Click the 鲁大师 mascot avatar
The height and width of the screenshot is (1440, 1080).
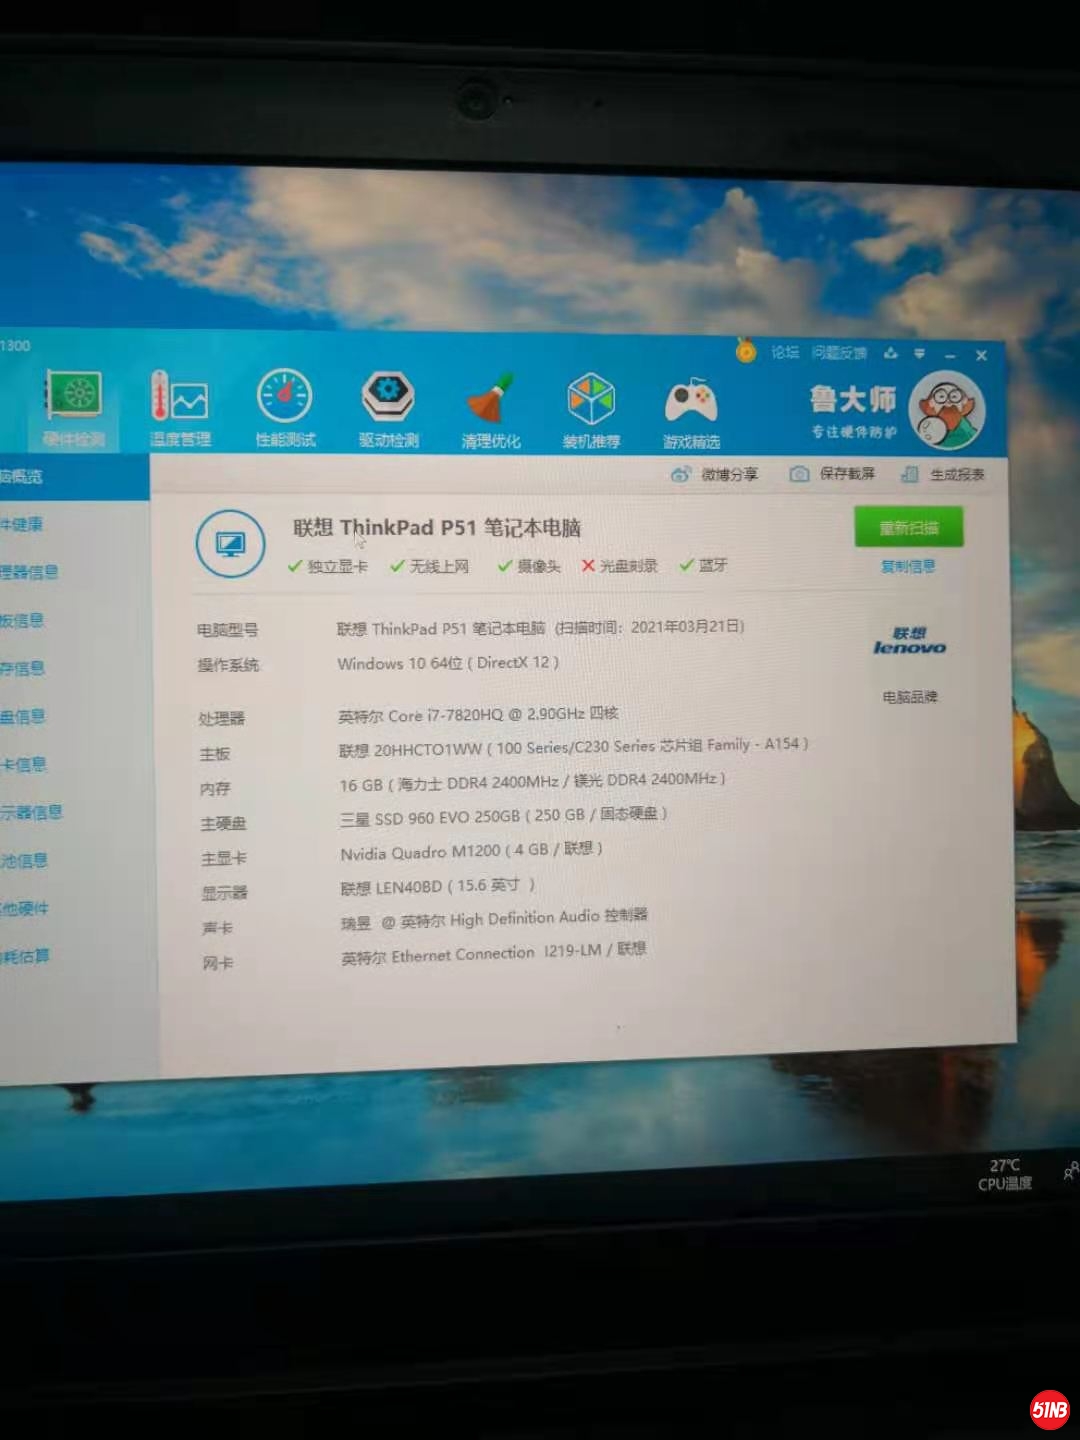click(947, 408)
